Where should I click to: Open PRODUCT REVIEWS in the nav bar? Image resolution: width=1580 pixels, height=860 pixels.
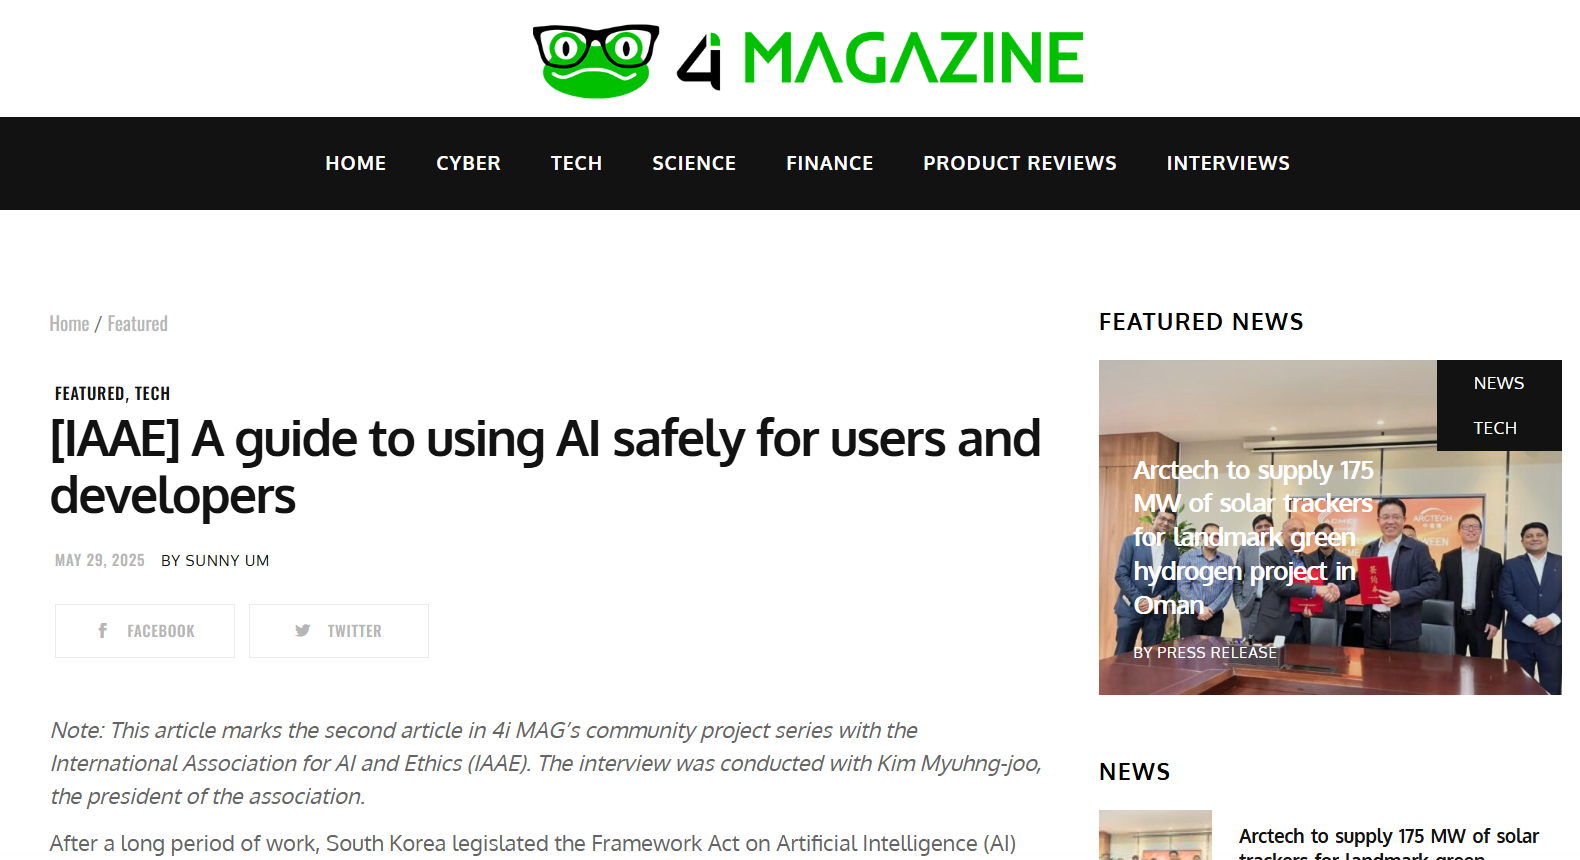[x=1019, y=163]
